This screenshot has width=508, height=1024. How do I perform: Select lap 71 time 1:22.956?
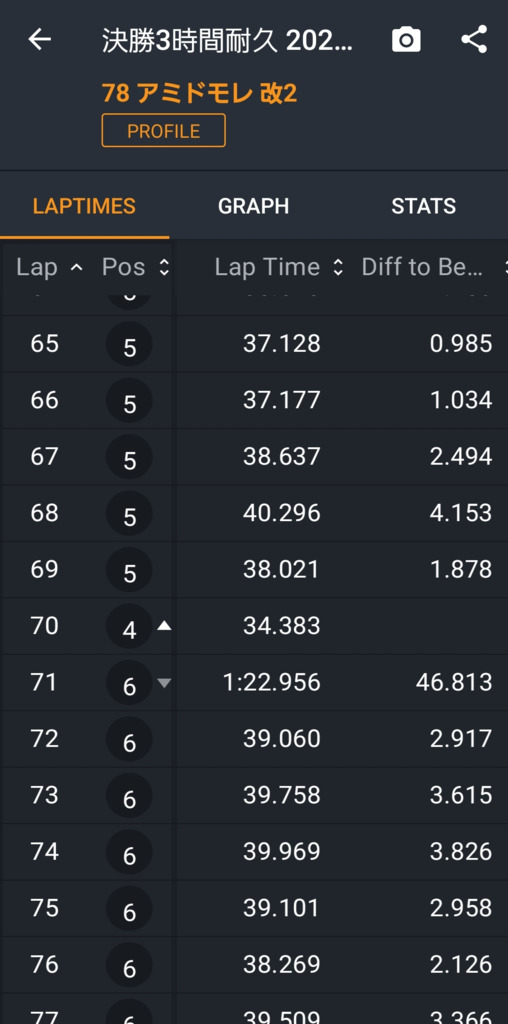272,682
